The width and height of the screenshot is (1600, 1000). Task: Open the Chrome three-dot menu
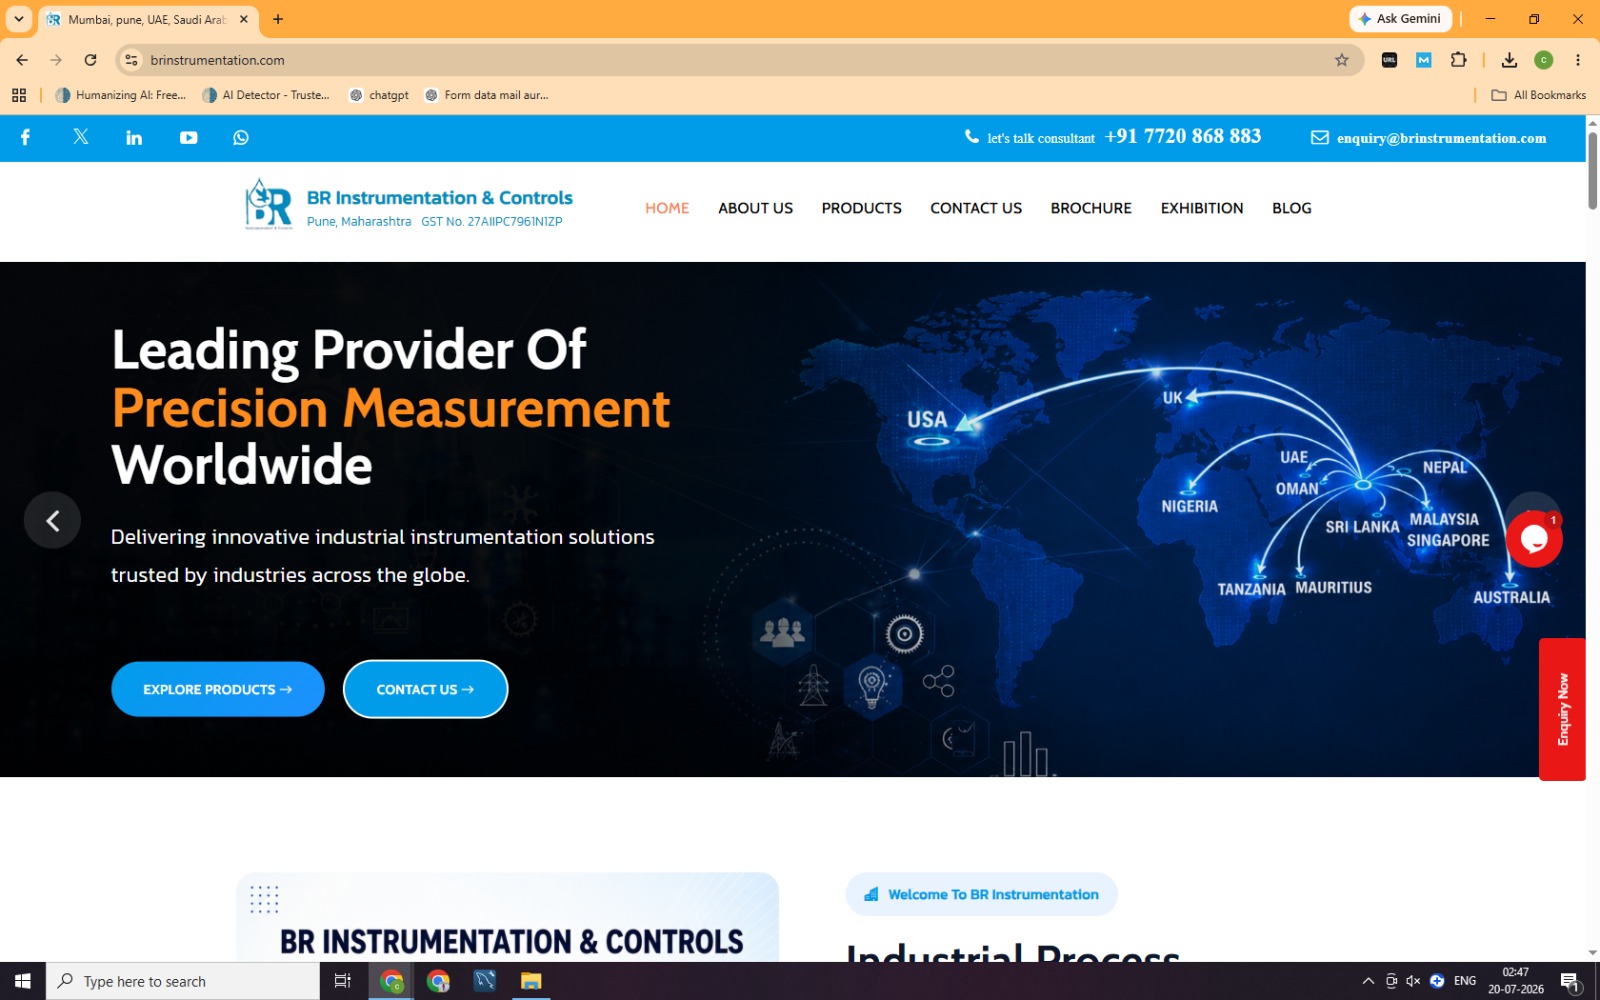click(x=1578, y=60)
